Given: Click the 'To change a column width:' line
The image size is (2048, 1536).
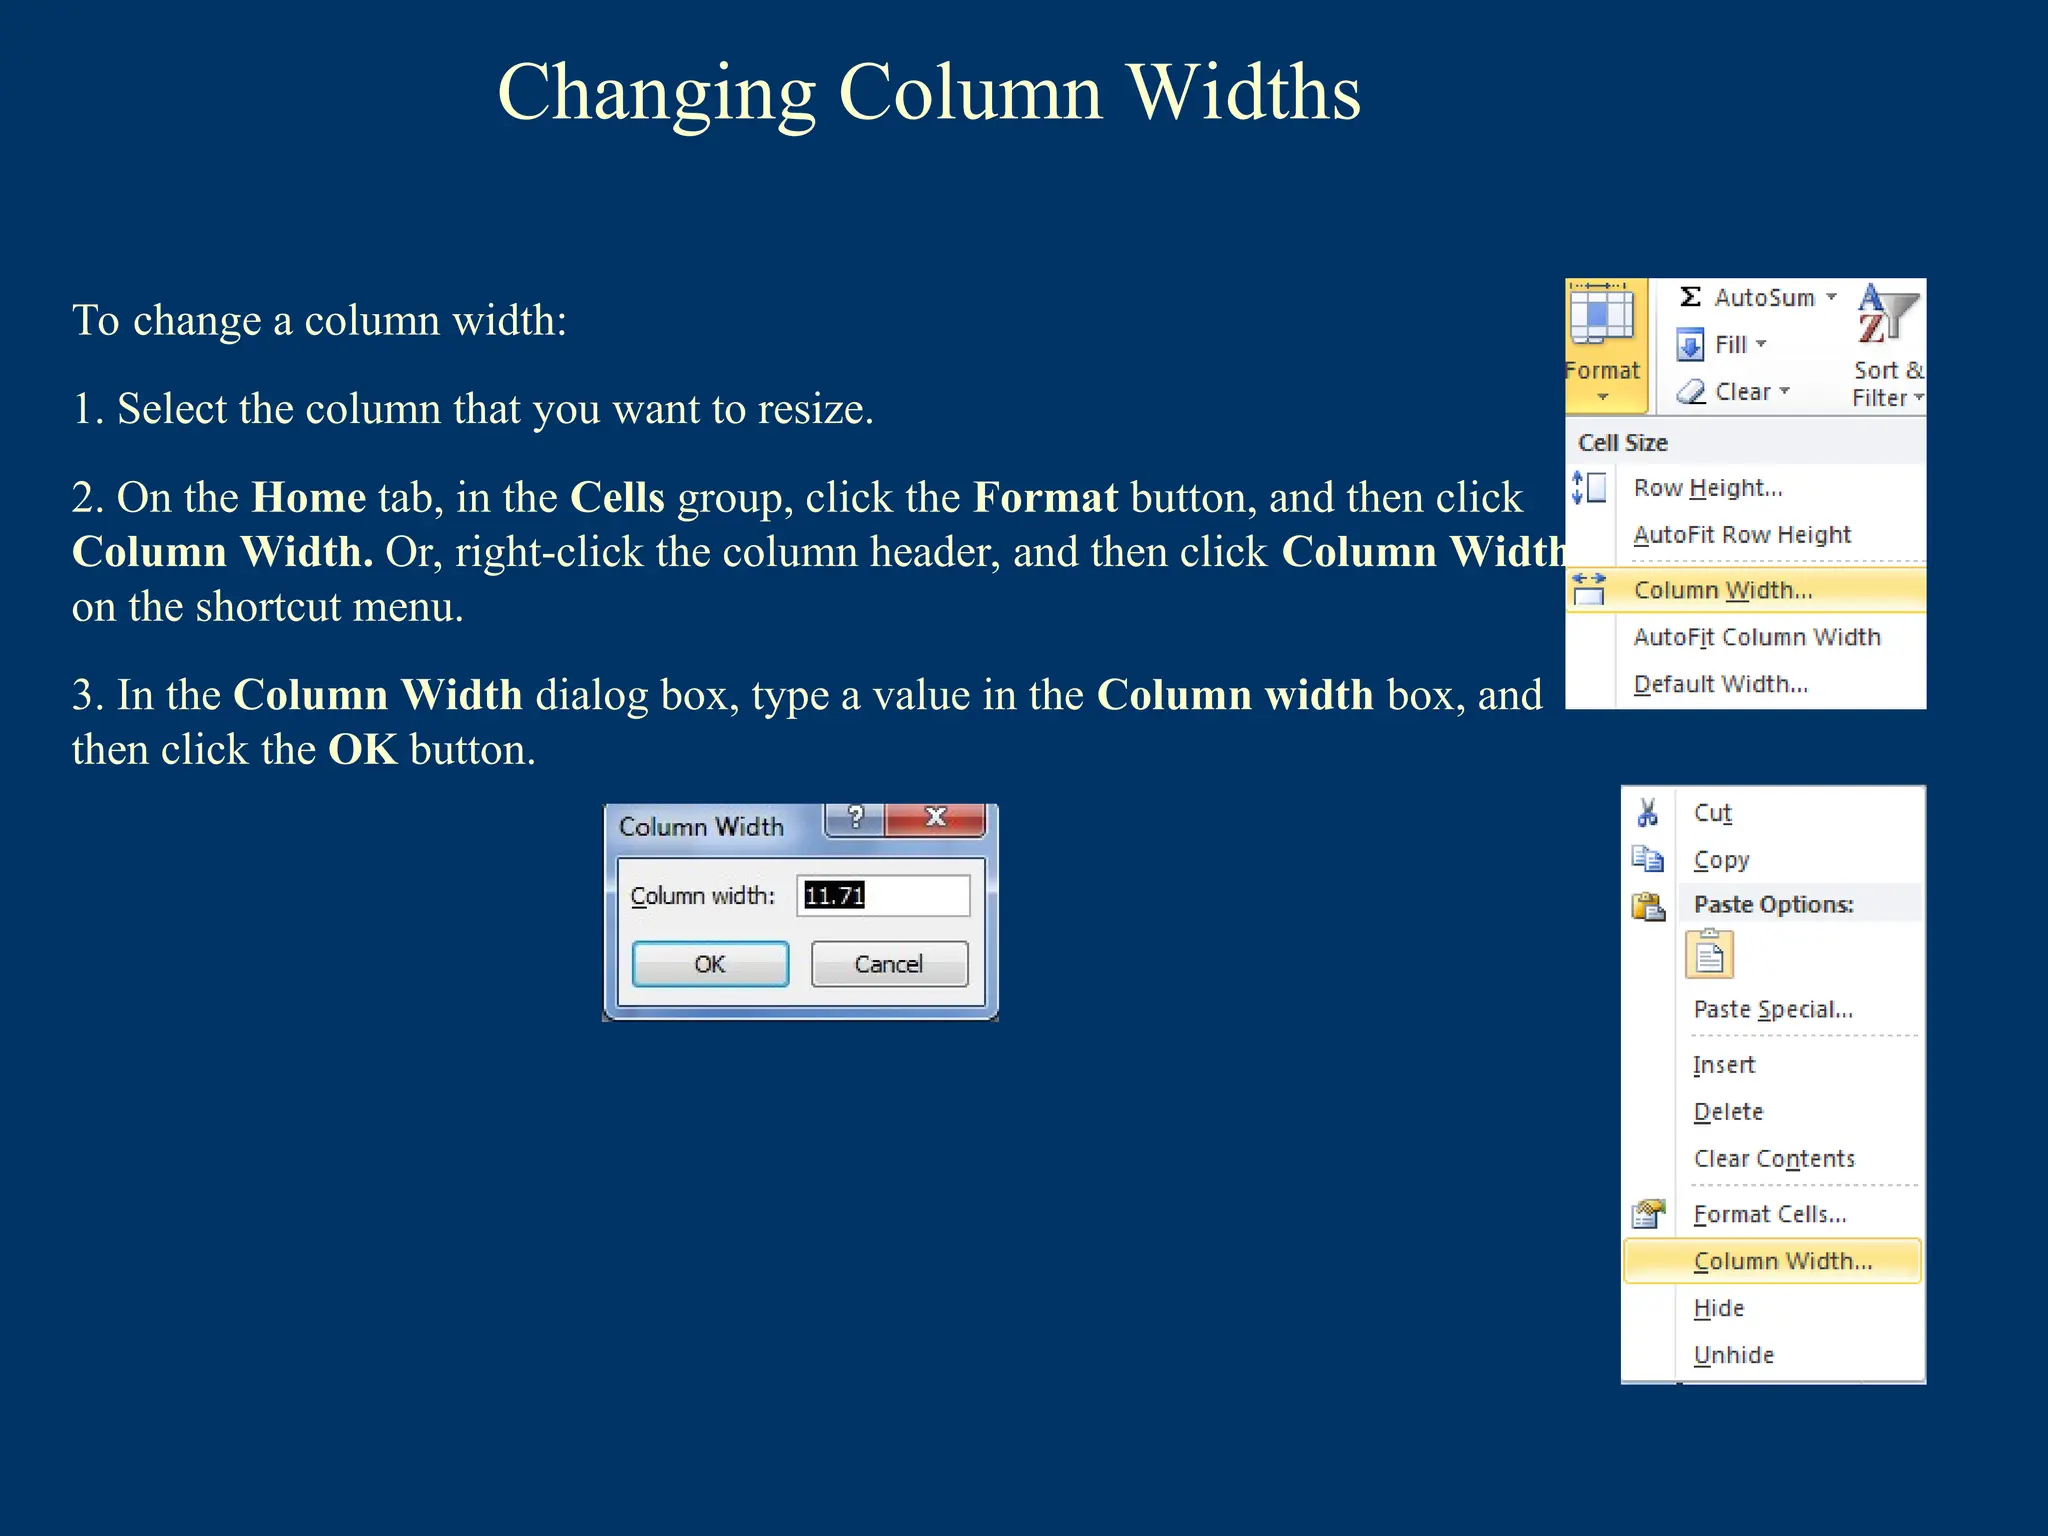Looking at the screenshot, I should 320,321.
